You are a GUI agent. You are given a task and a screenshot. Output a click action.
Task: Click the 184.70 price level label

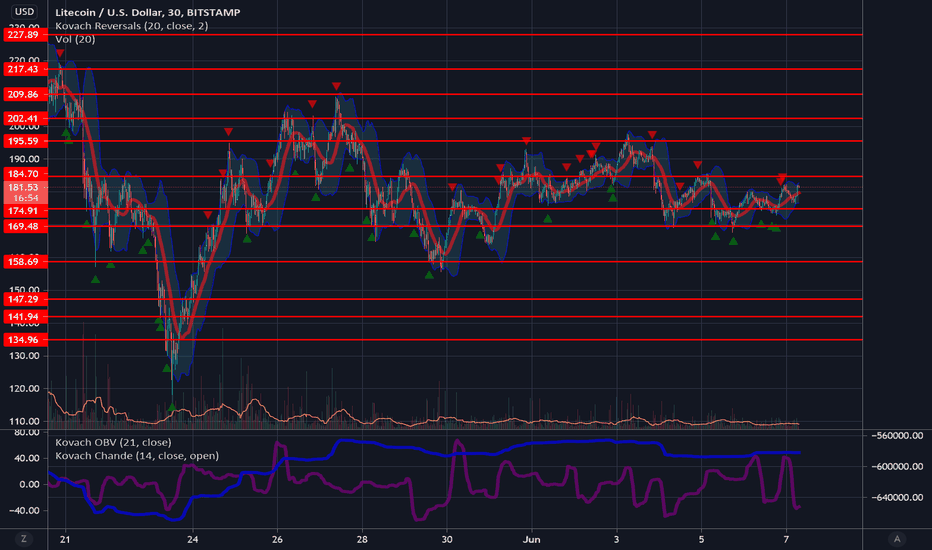coord(25,174)
